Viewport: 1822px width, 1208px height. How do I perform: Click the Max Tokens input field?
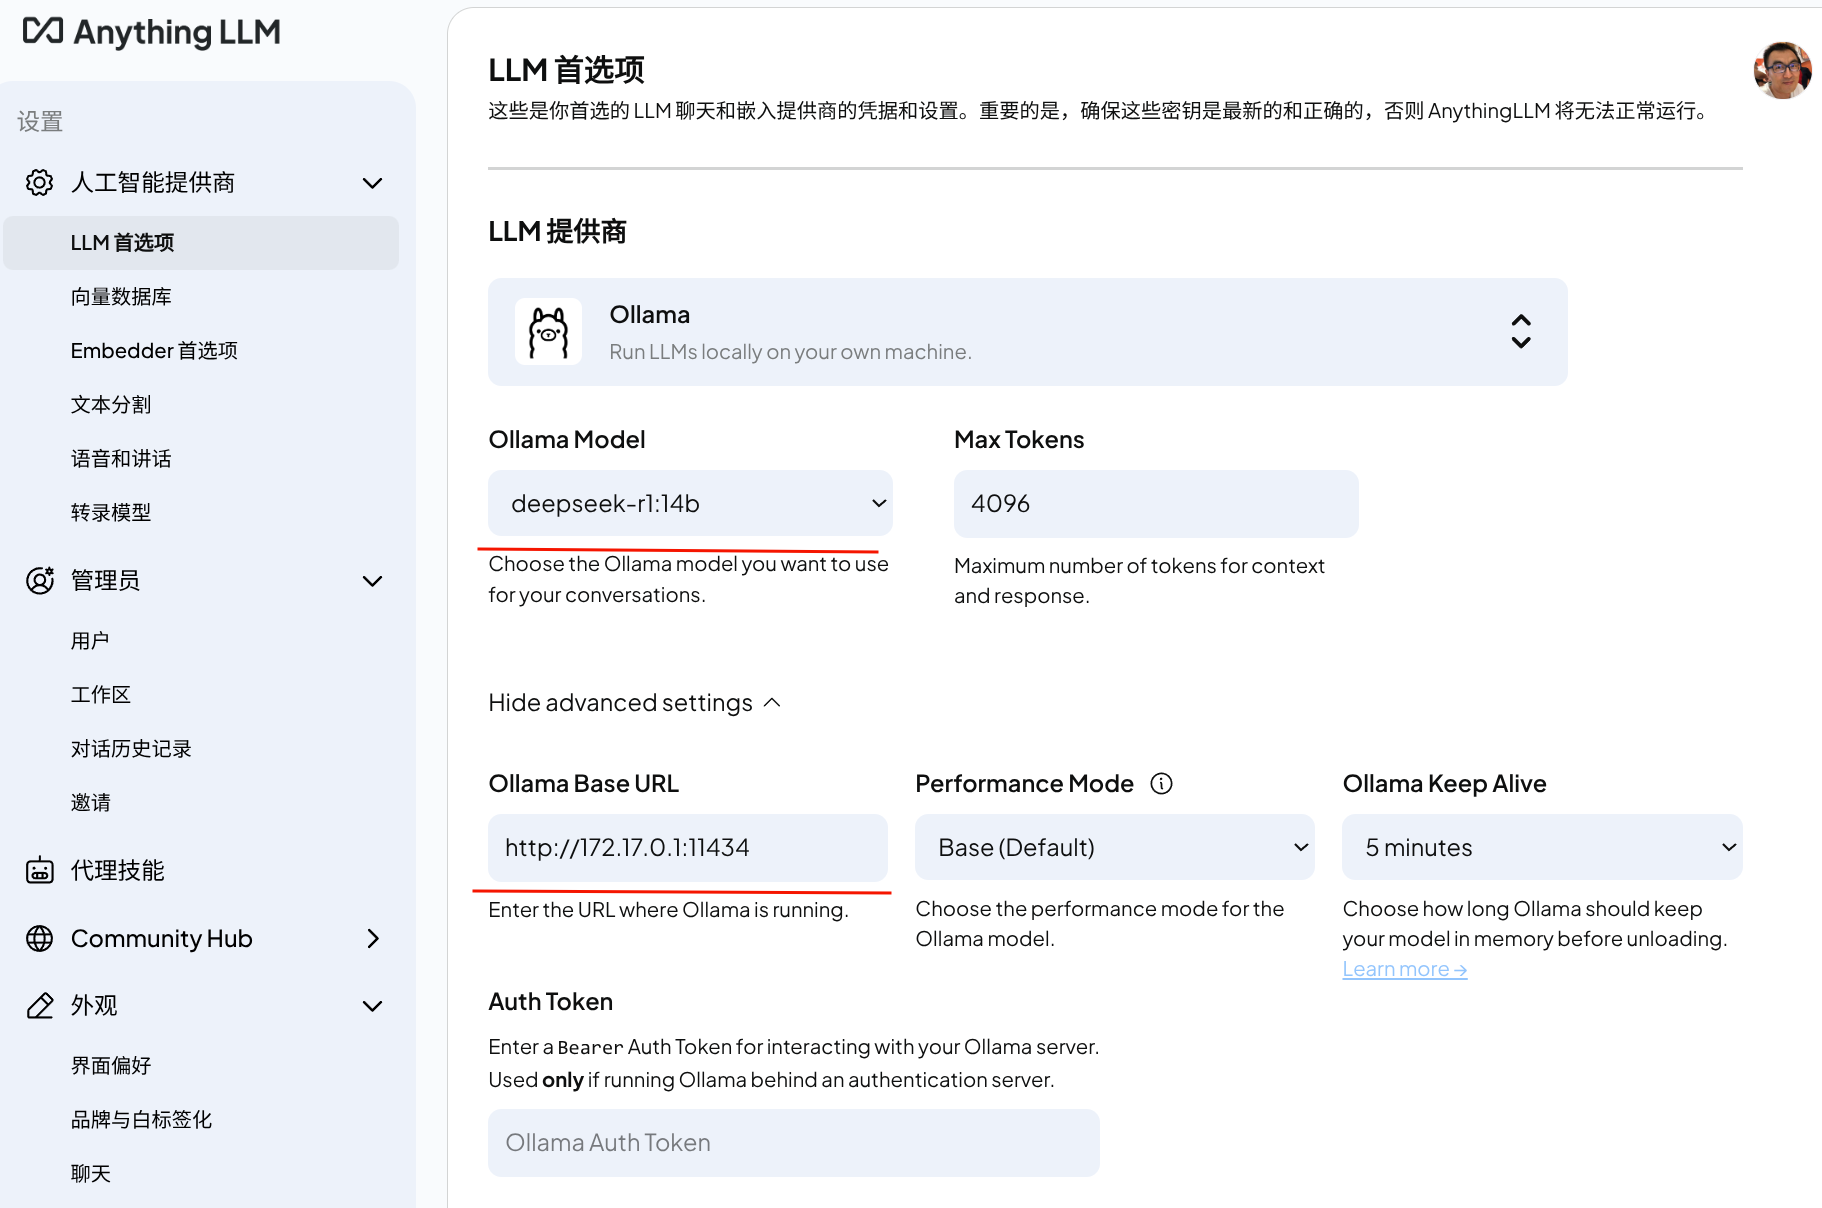pos(1156,503)
